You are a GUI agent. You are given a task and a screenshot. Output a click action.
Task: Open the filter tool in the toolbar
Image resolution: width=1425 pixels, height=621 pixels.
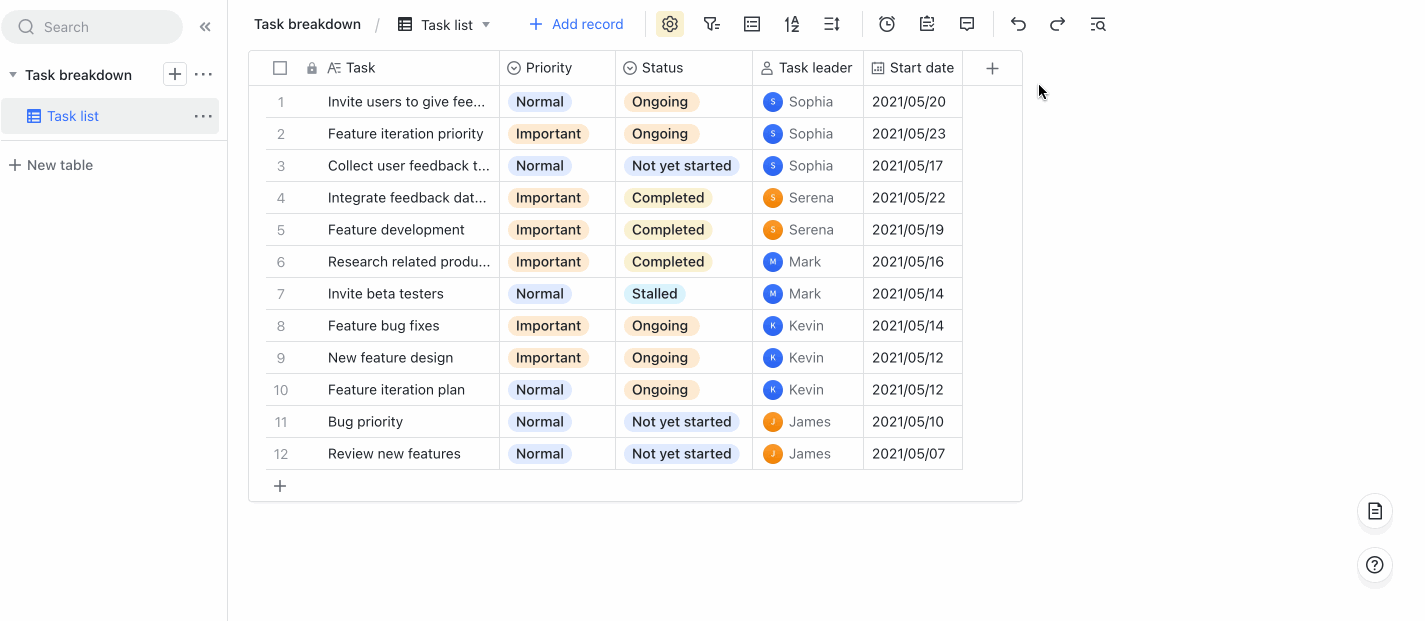pyautogui.click(x=711, y=23)
